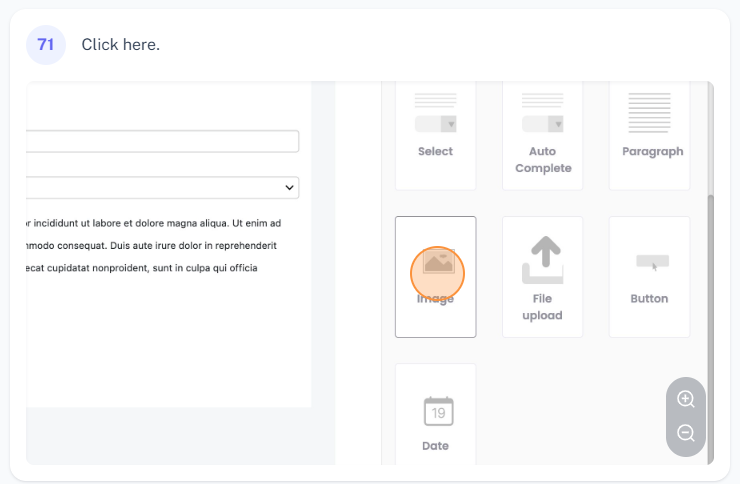The image size is (740, 484).
Task: Click the "Date" label under the calendar
Action: pos(436,446)
